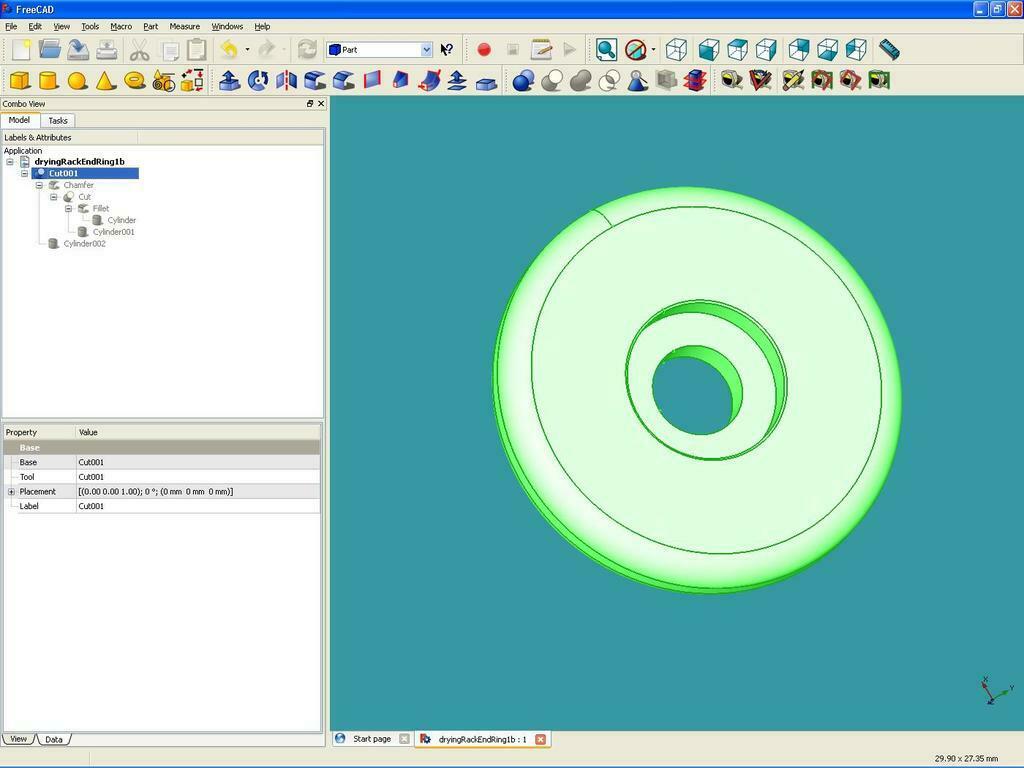Switch to the Data property tab

pos(54,739)
